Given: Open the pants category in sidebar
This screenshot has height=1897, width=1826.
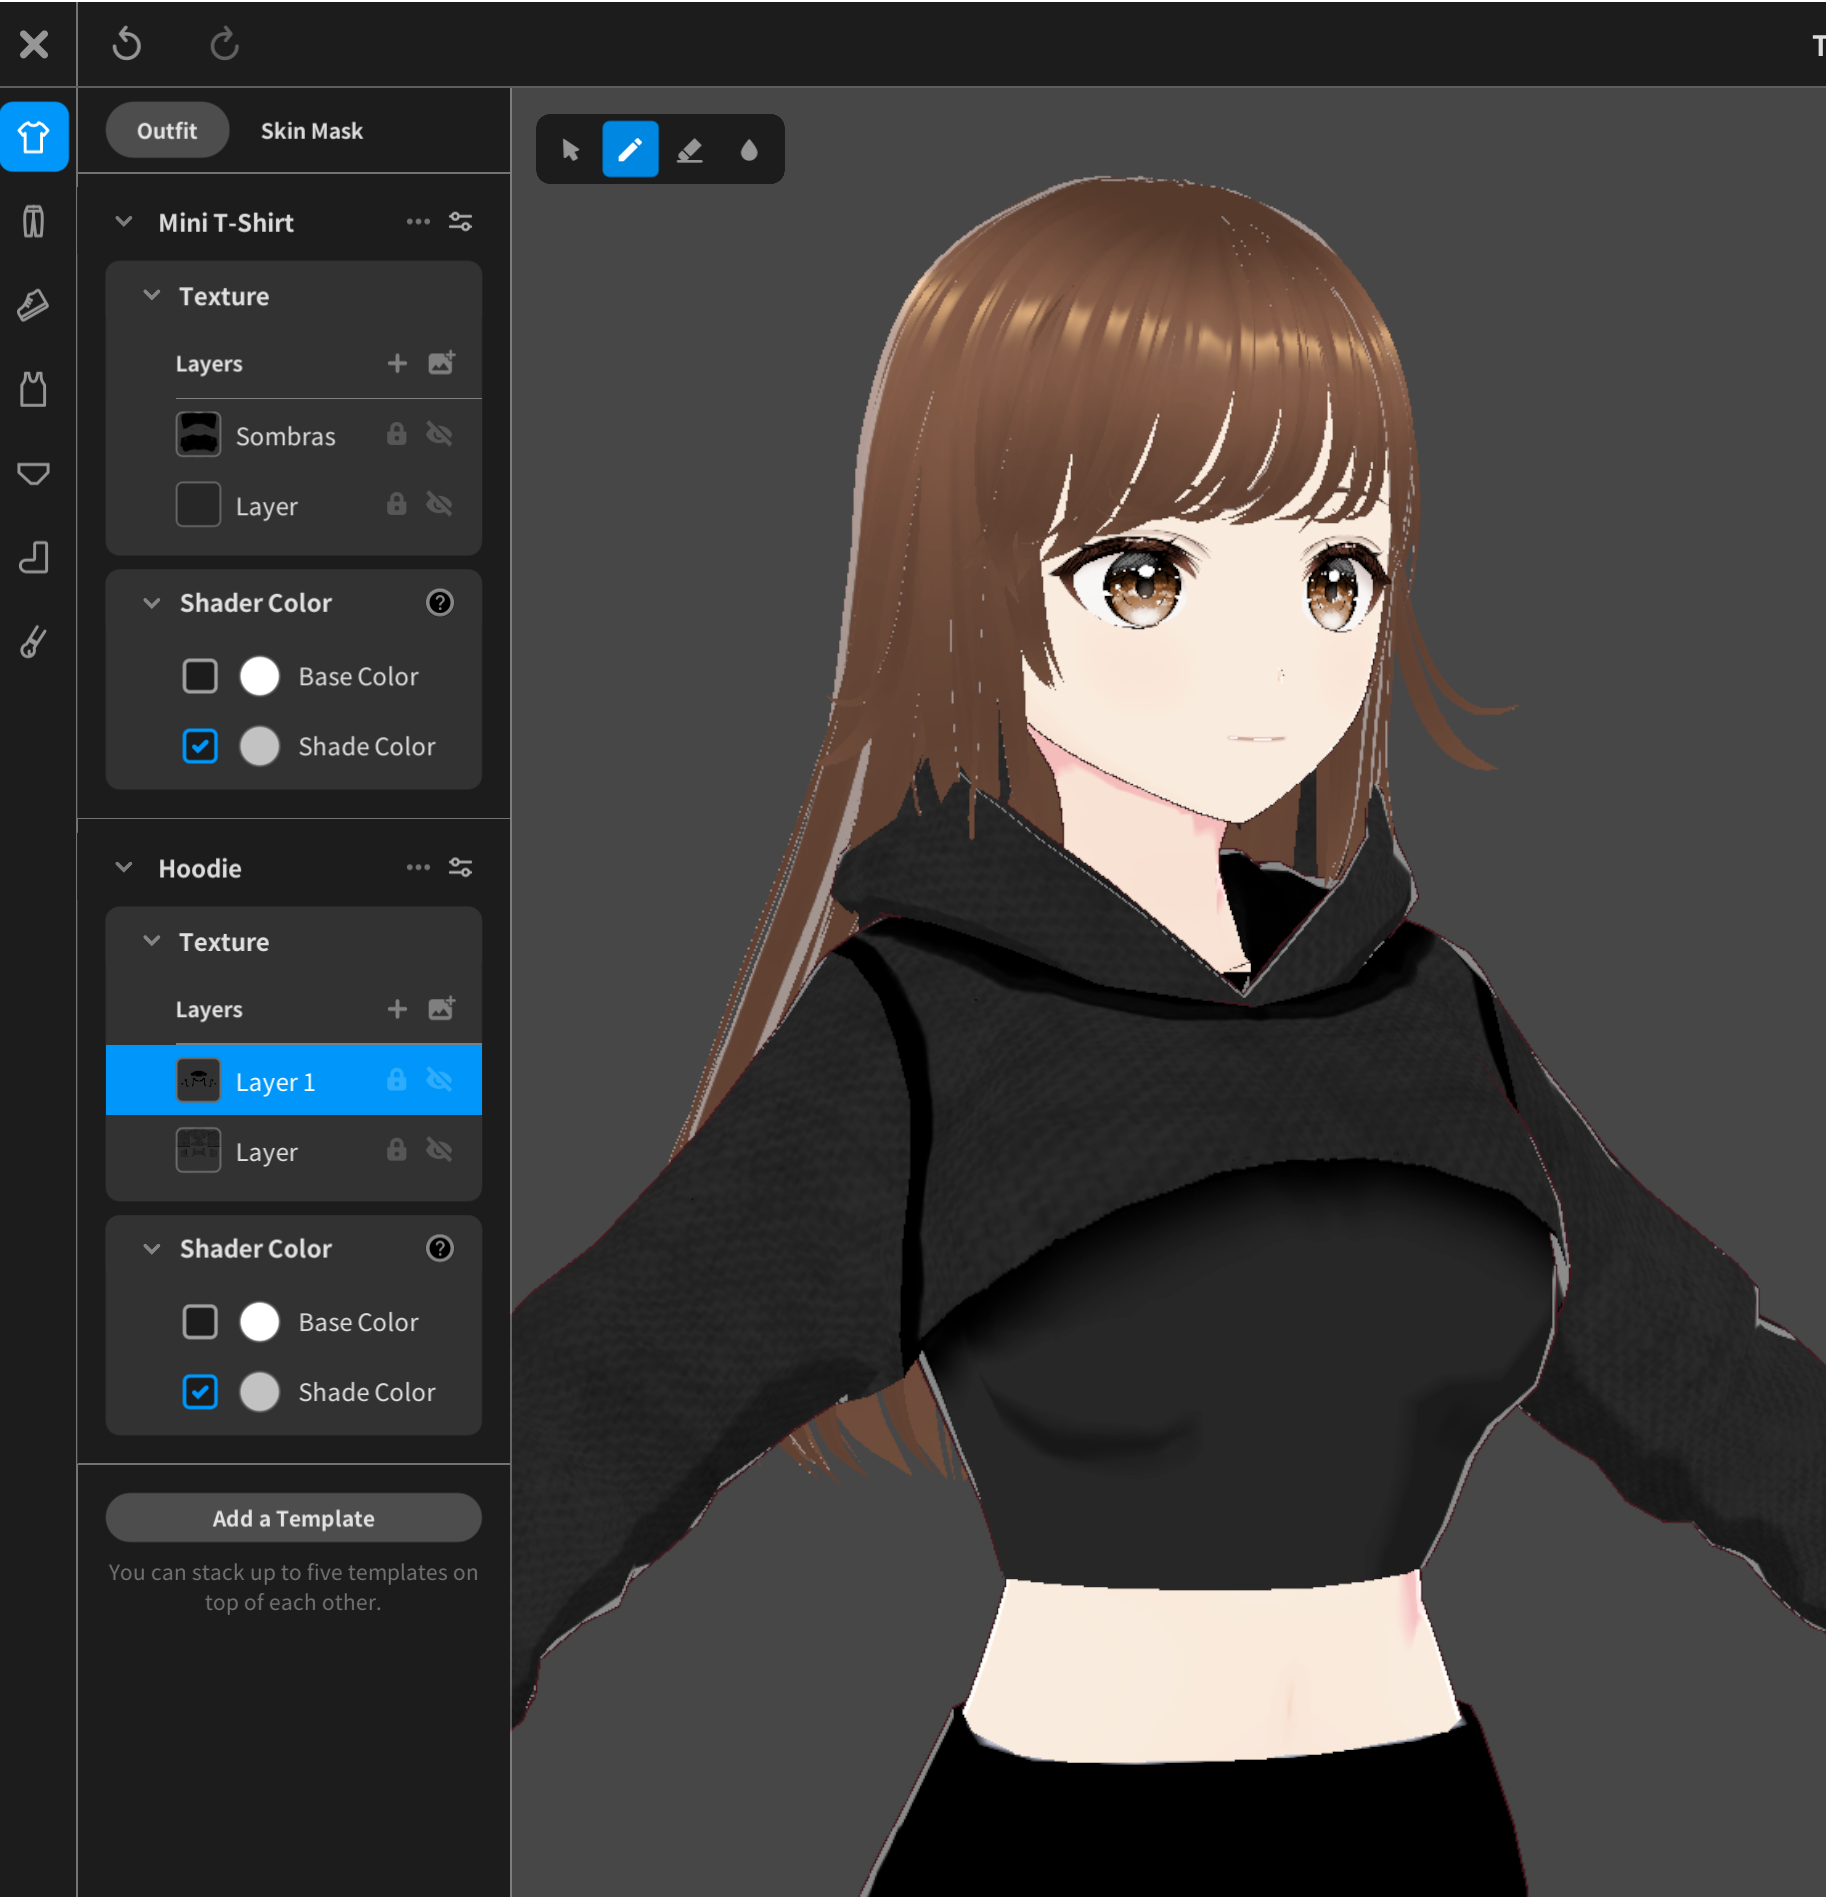Looking at the screenshot, I should 33,221.
